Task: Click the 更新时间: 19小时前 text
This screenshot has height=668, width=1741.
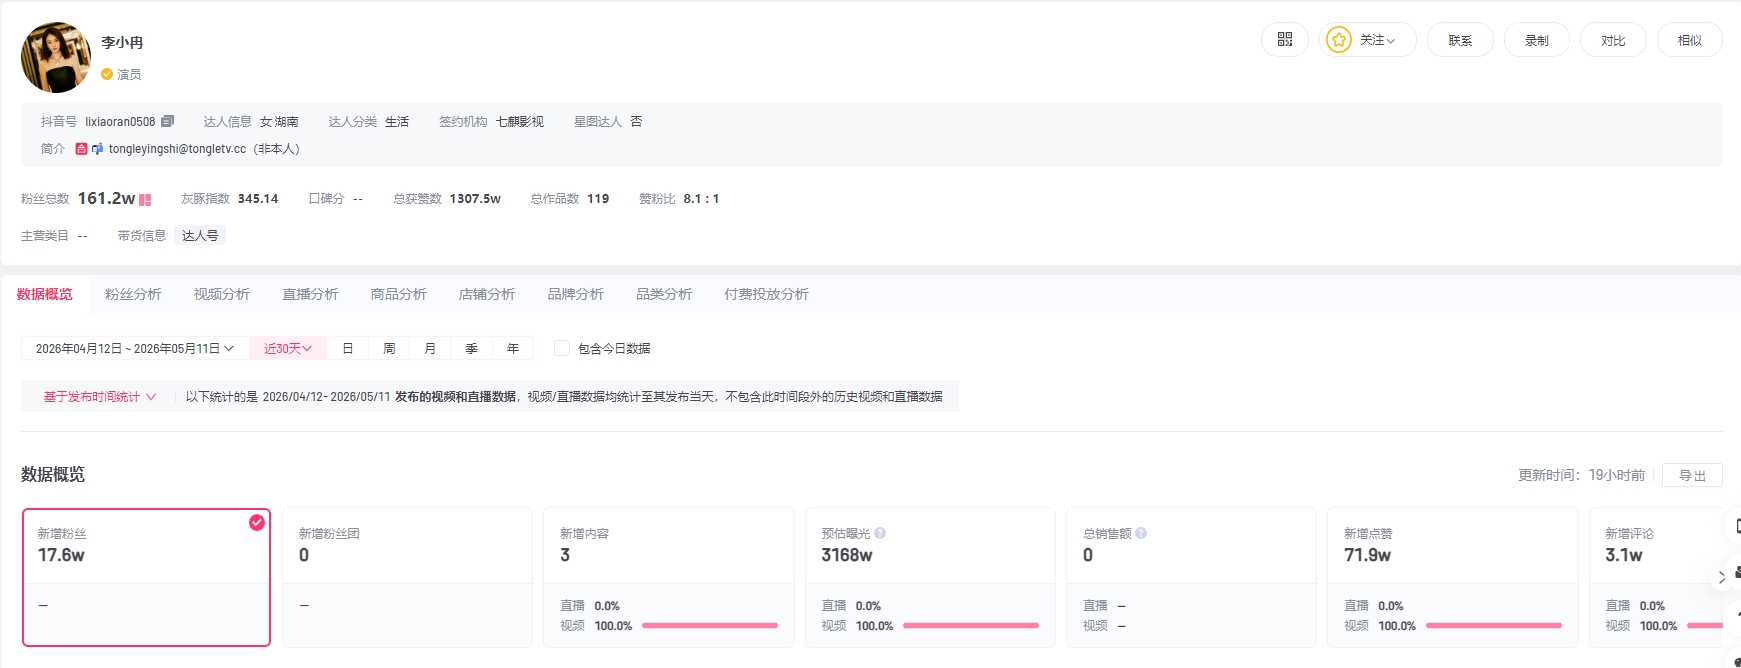Action: click(1581, 475)
